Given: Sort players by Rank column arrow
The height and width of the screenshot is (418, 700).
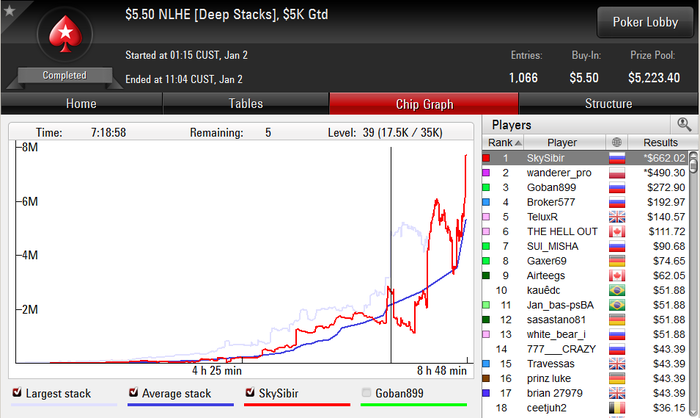Looking at the screenshot, I should pyautogui.click(x=518, y=143).
